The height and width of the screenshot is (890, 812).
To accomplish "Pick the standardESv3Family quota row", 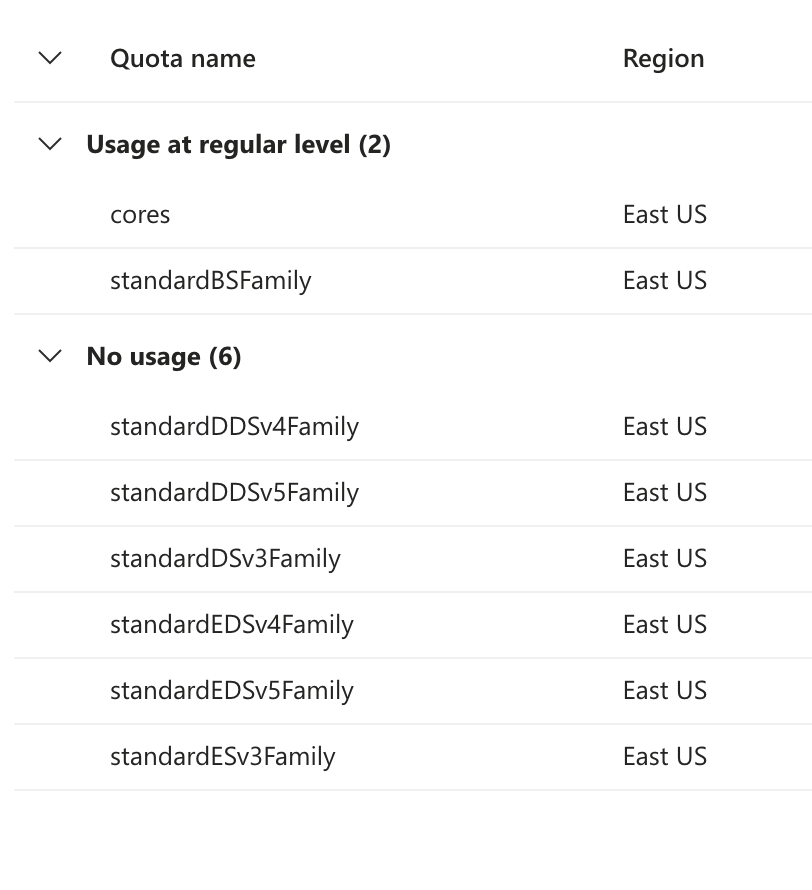I will (x=222, y=757).
